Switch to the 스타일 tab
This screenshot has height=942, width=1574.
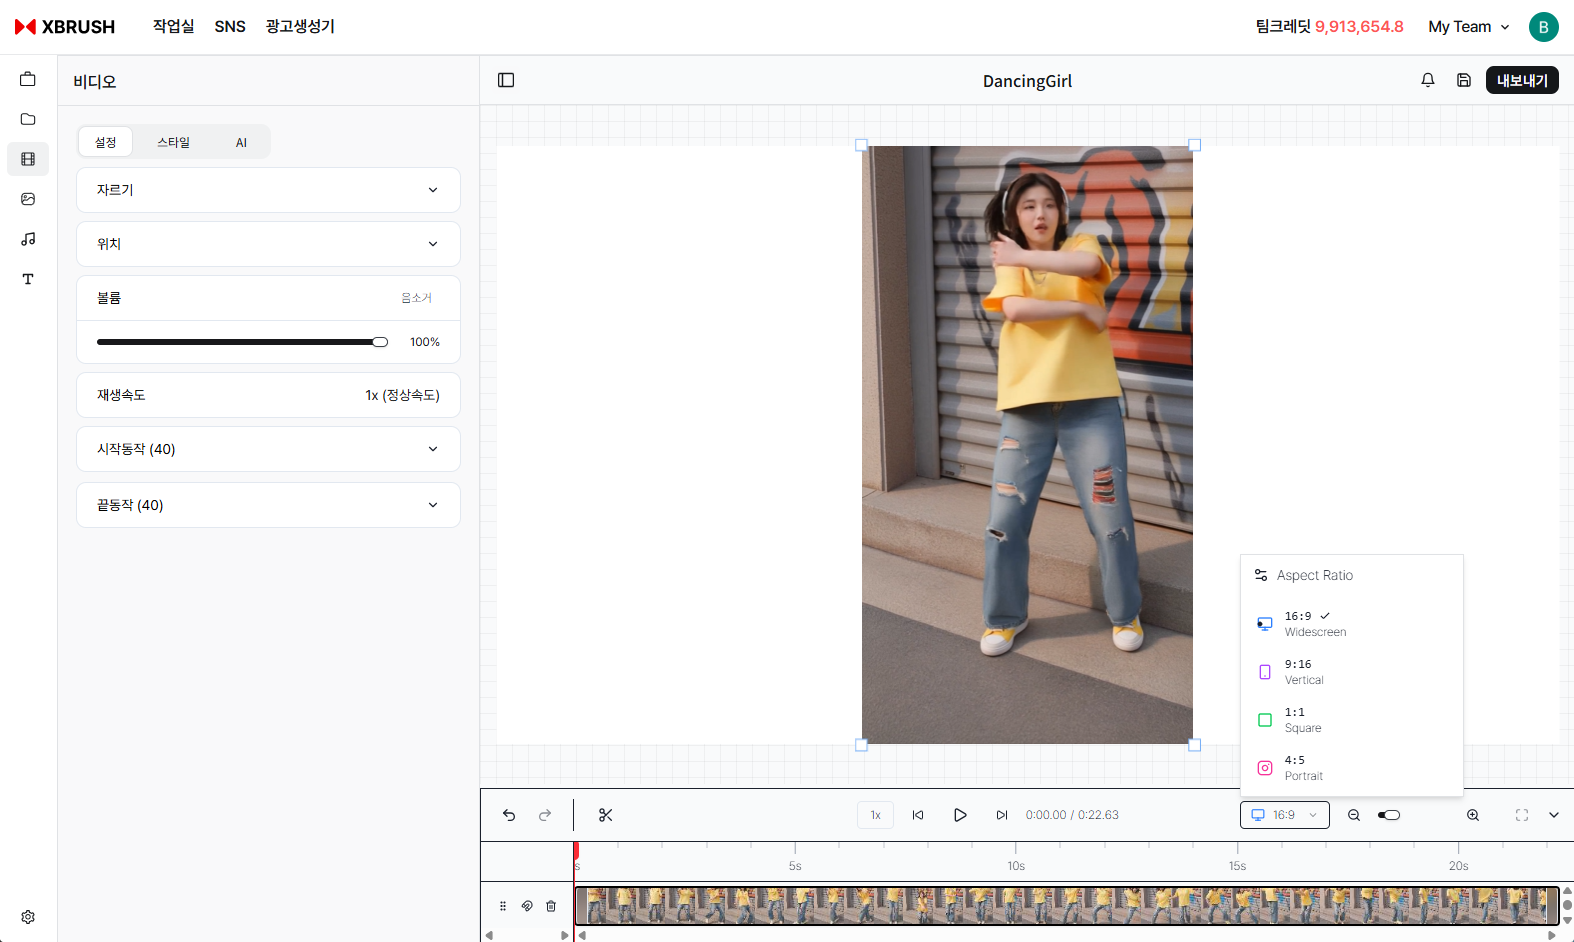coord(173,142)
